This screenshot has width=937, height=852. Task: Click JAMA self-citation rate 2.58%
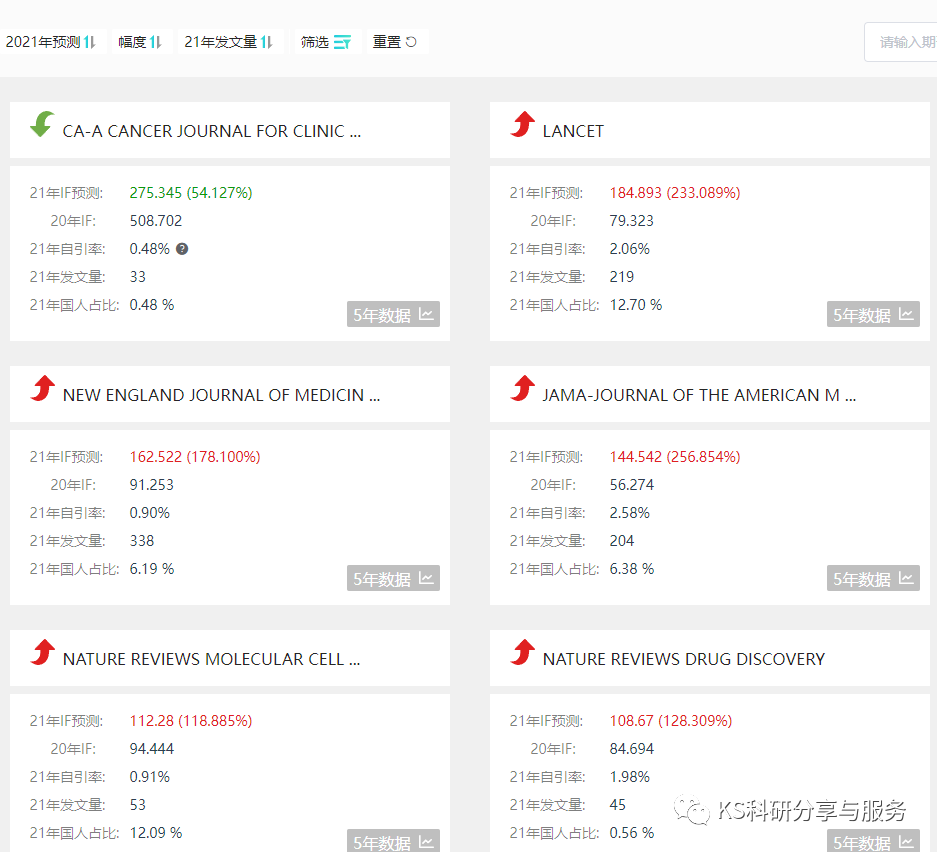[629, 513]
